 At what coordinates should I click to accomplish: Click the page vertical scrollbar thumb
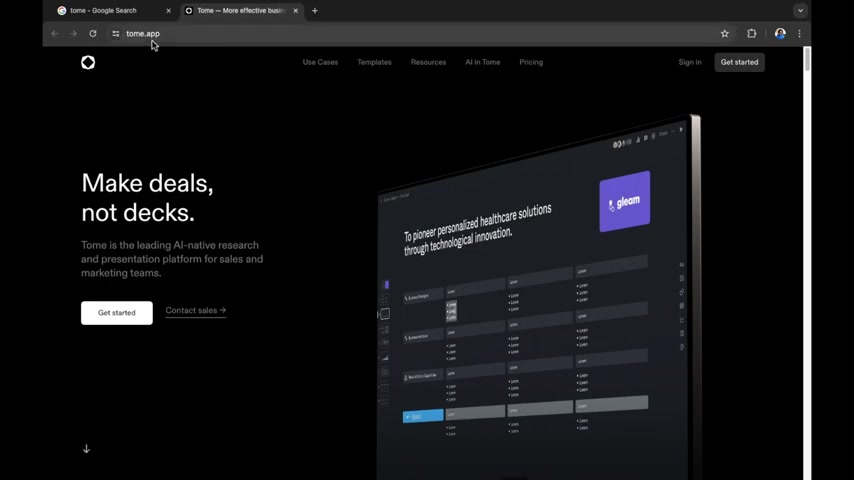[807, 59]
